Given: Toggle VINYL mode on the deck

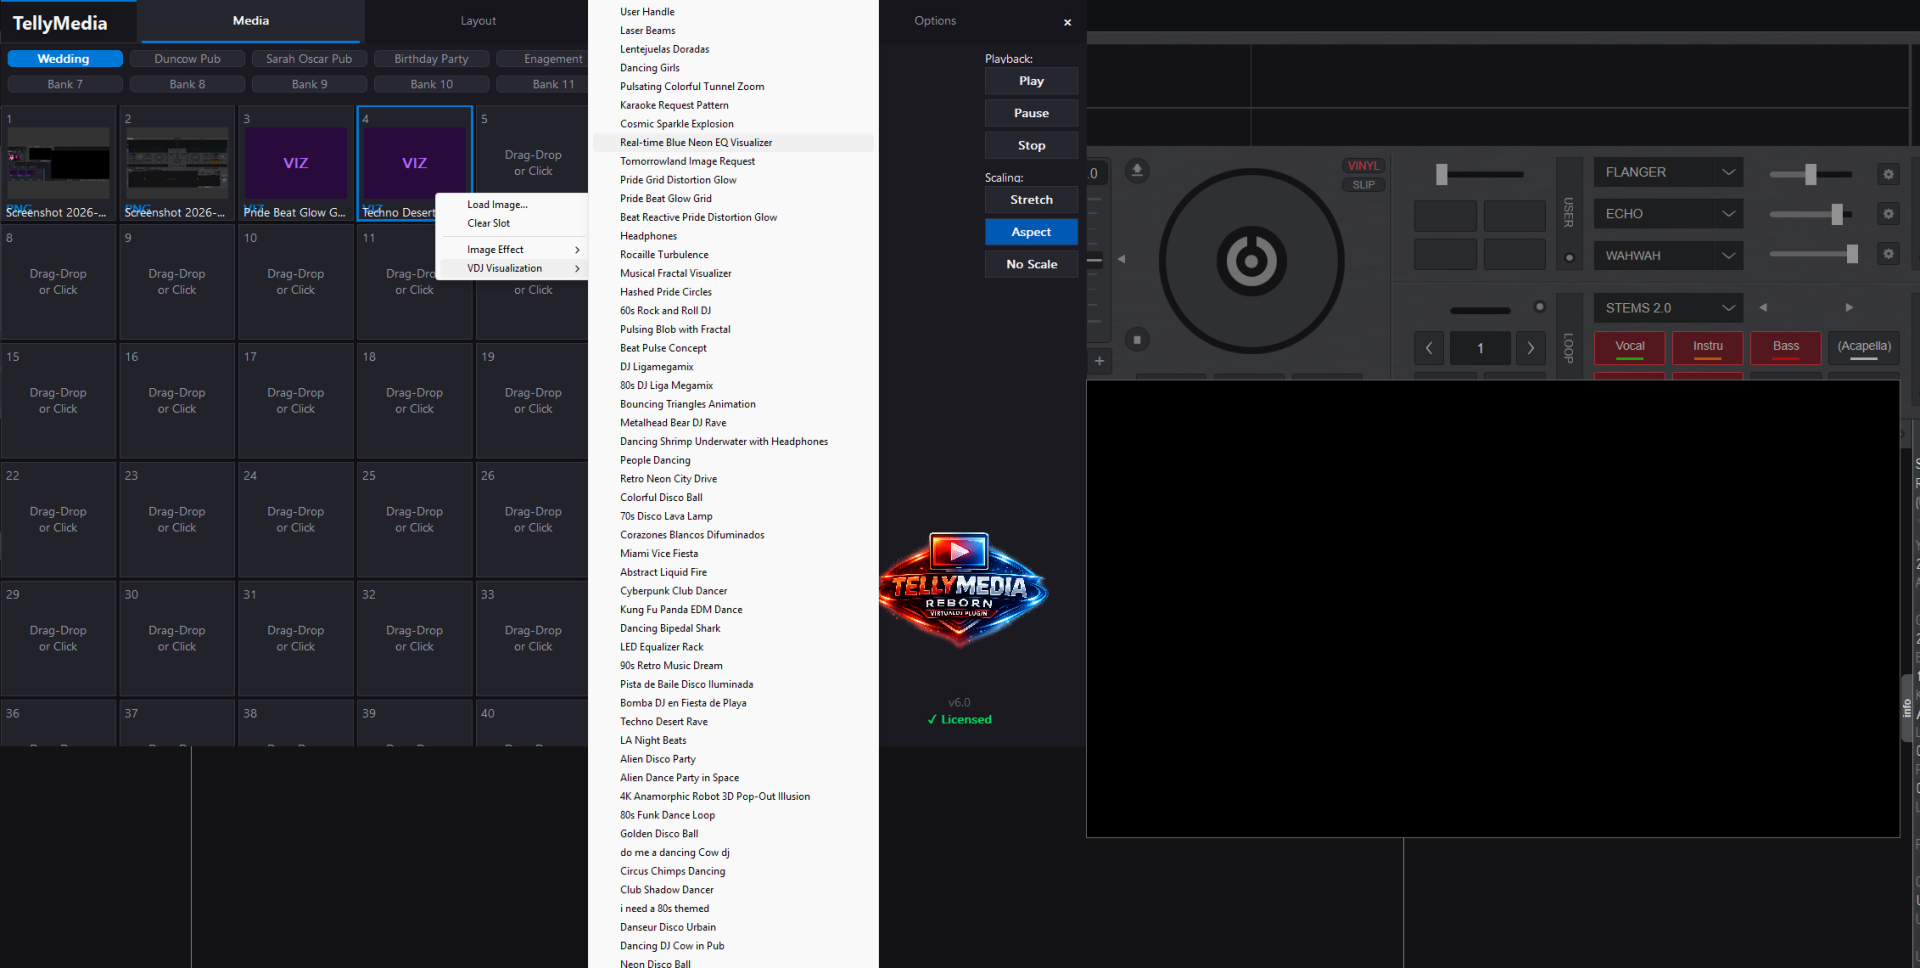Looking at the screenshot, I should coord(1363,166).
